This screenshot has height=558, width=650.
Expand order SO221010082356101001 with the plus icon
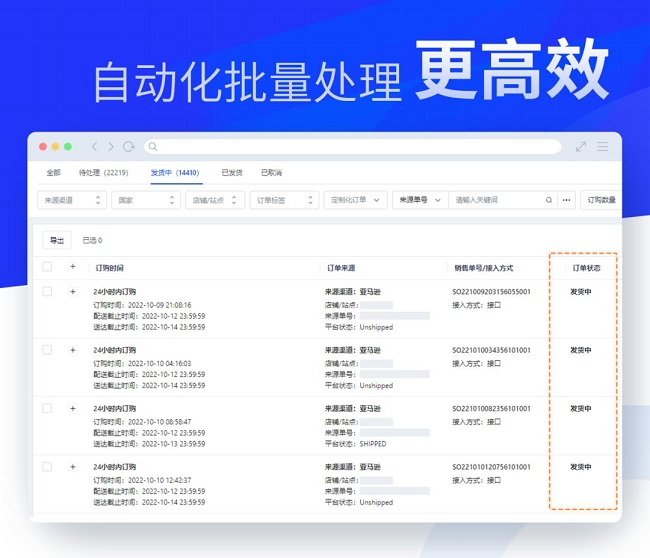coord(73,408)
